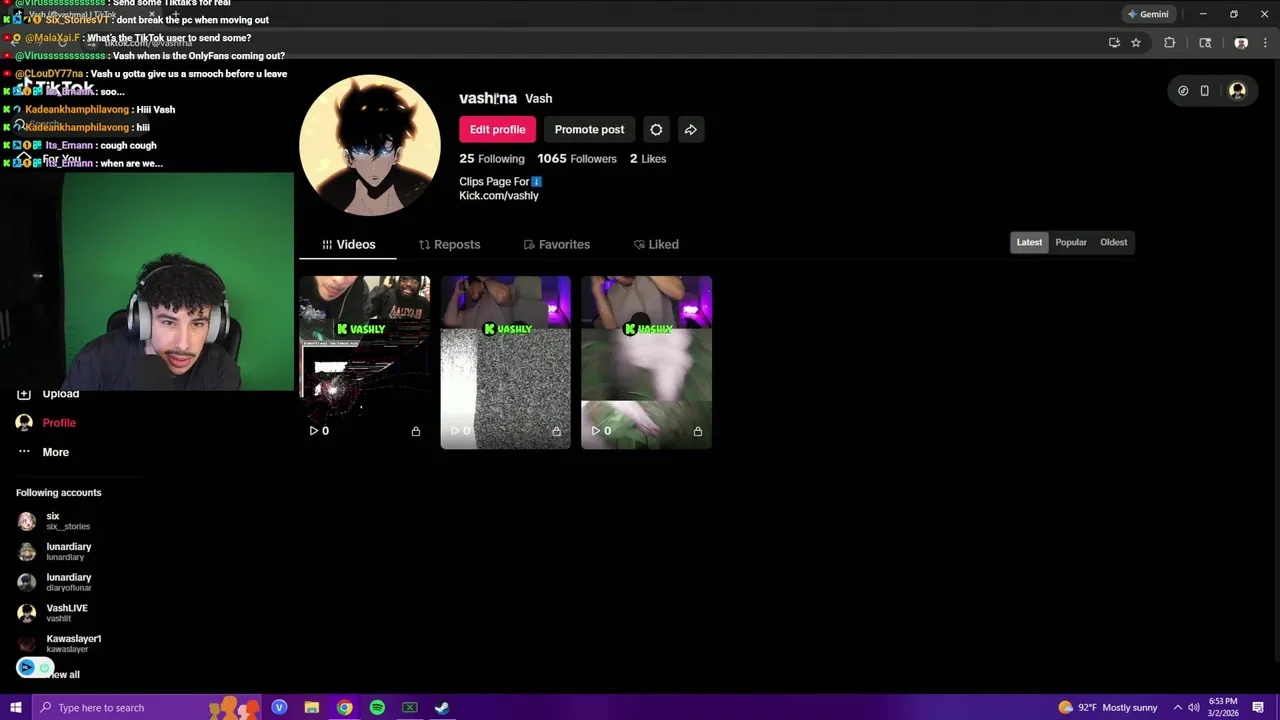Open followed account diaryoflunar
The width and height of the screenshot is (1280, 720).
(x=55, y=582)
